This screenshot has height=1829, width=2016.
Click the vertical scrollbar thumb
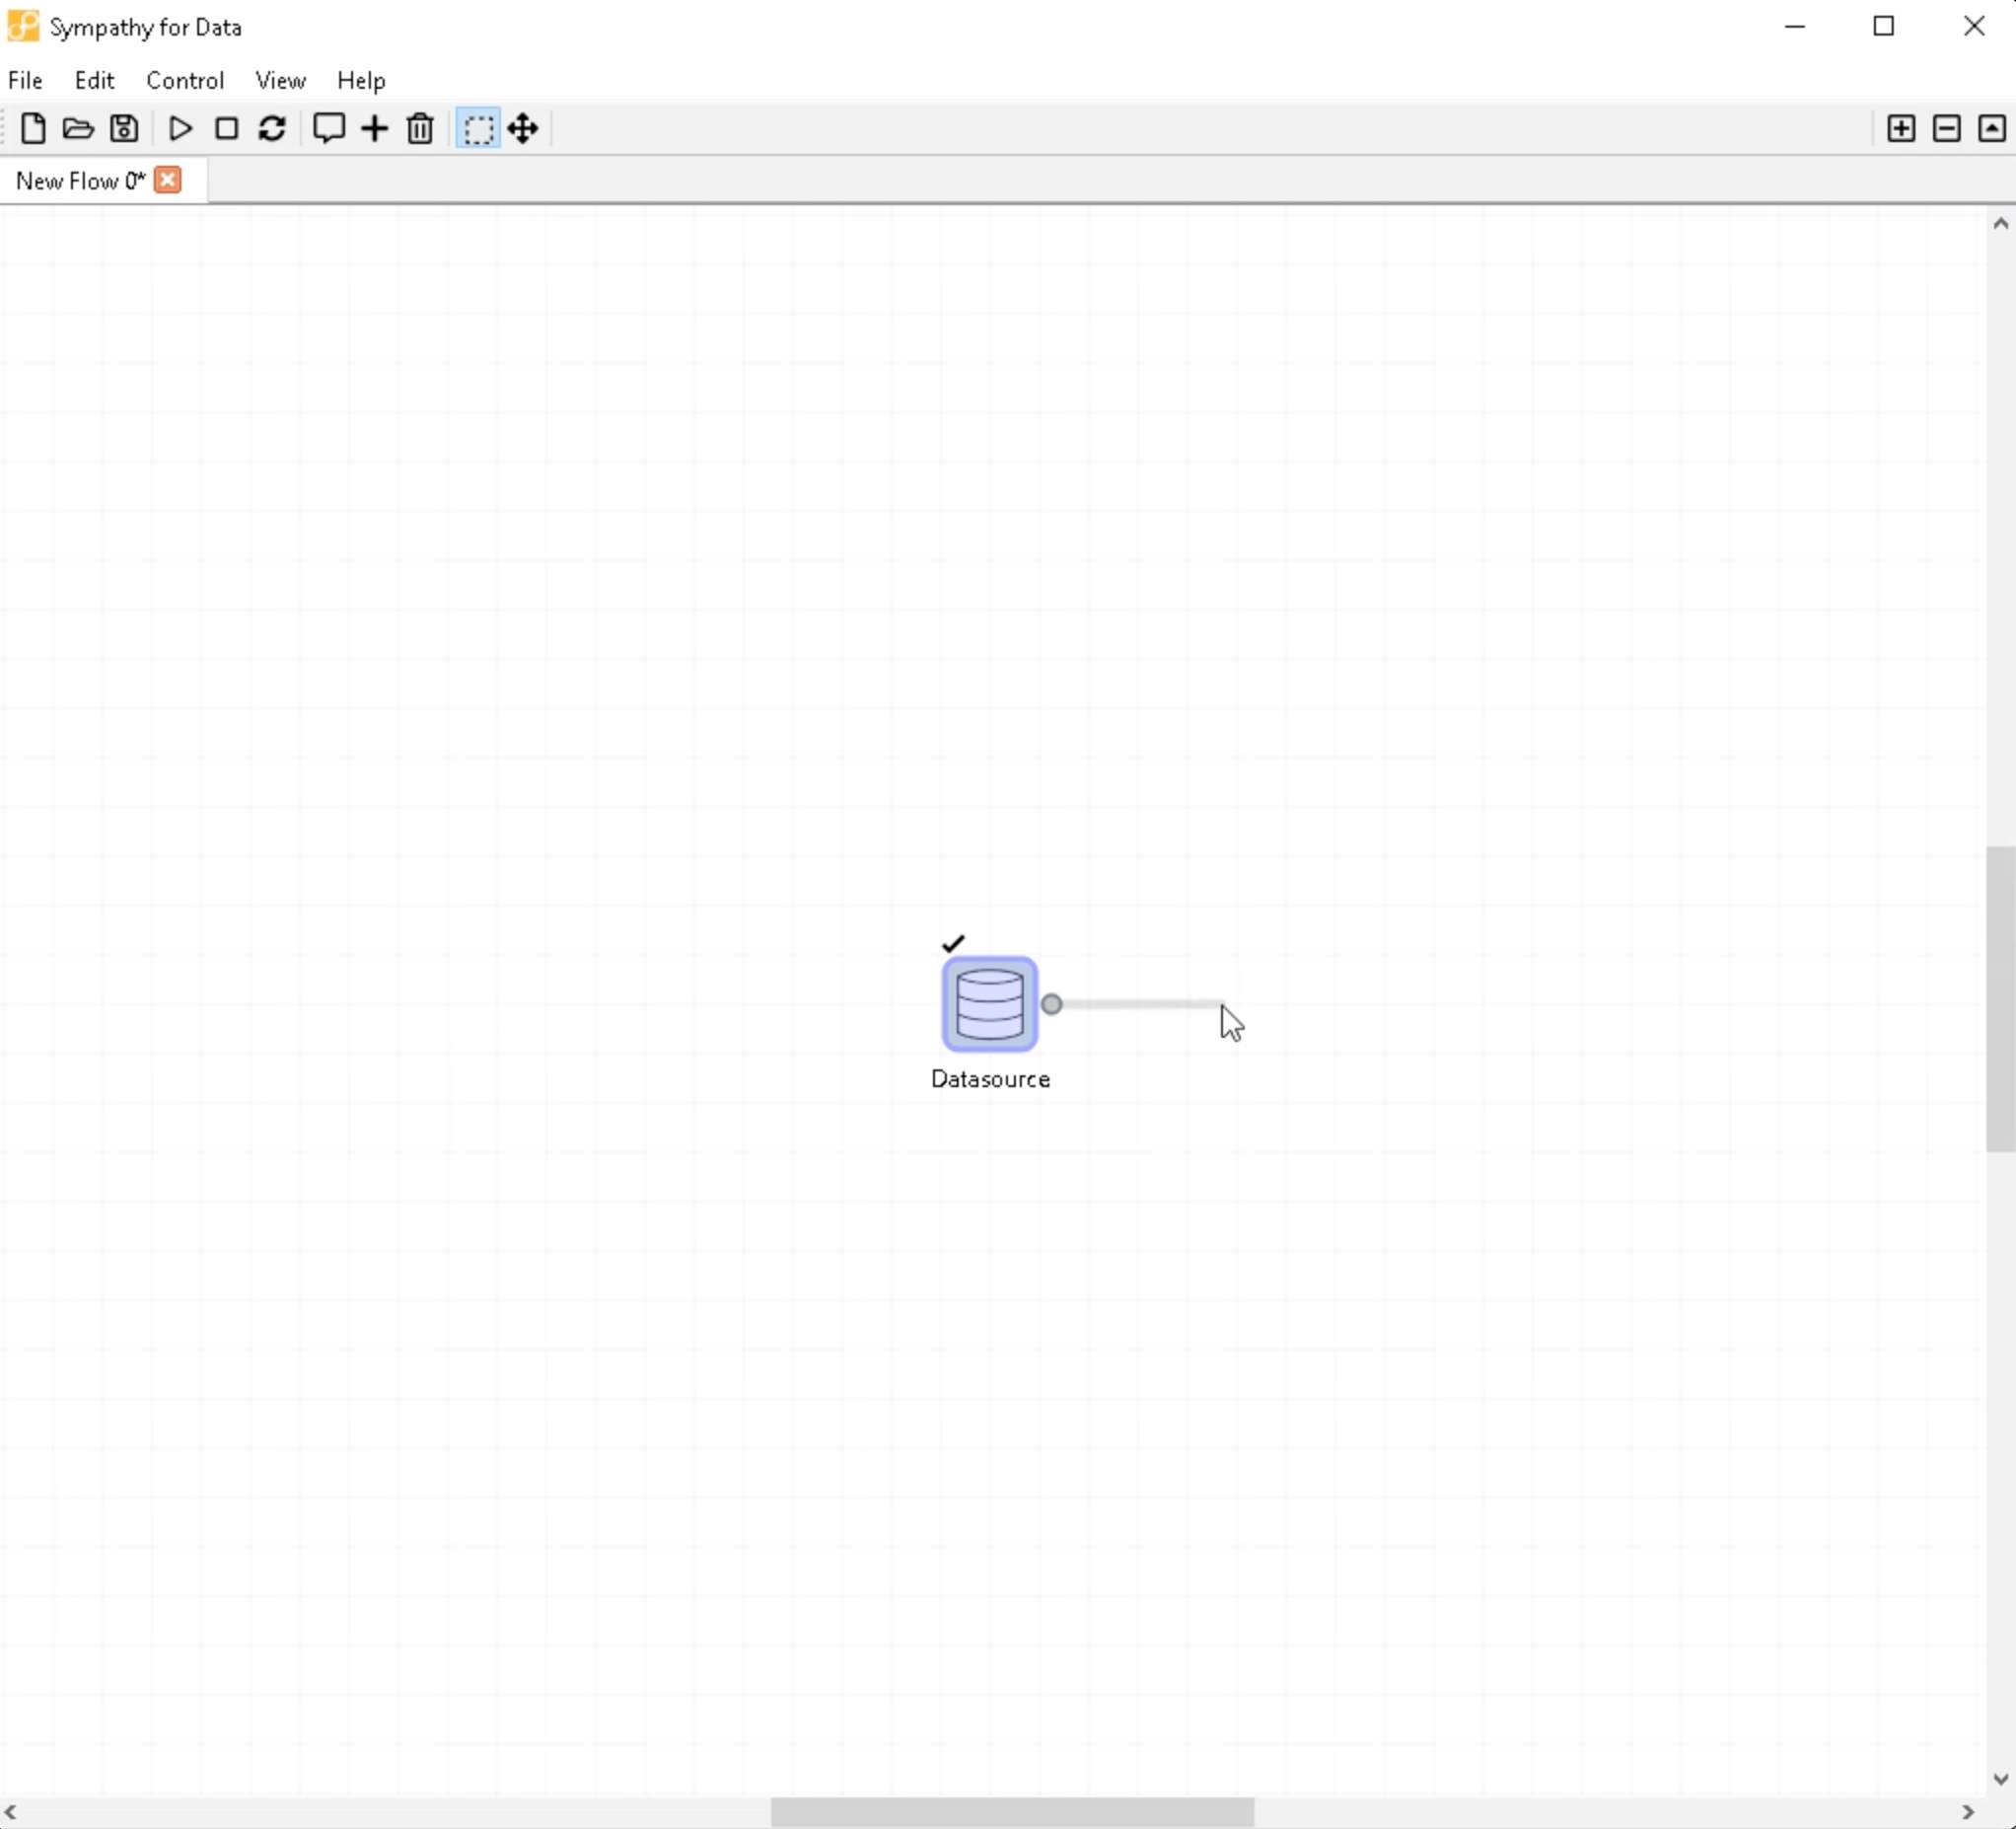click(x=2000, y=999)
